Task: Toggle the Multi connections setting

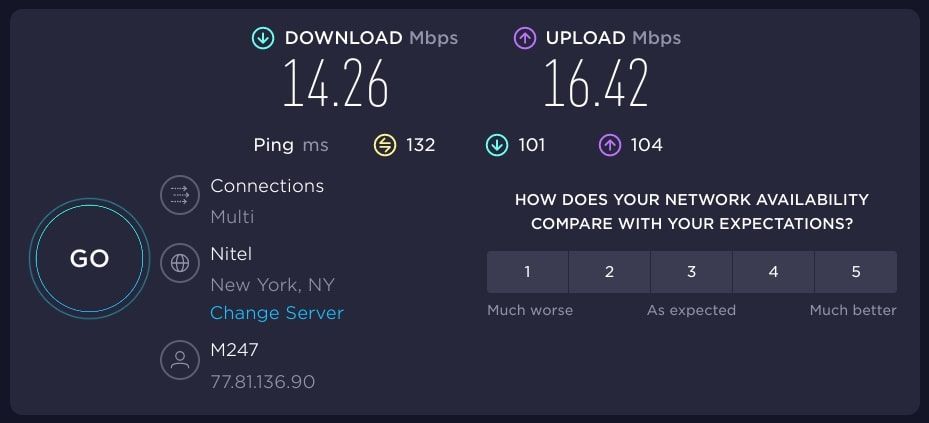Action: pyautogui.click(x=232, y=217)
